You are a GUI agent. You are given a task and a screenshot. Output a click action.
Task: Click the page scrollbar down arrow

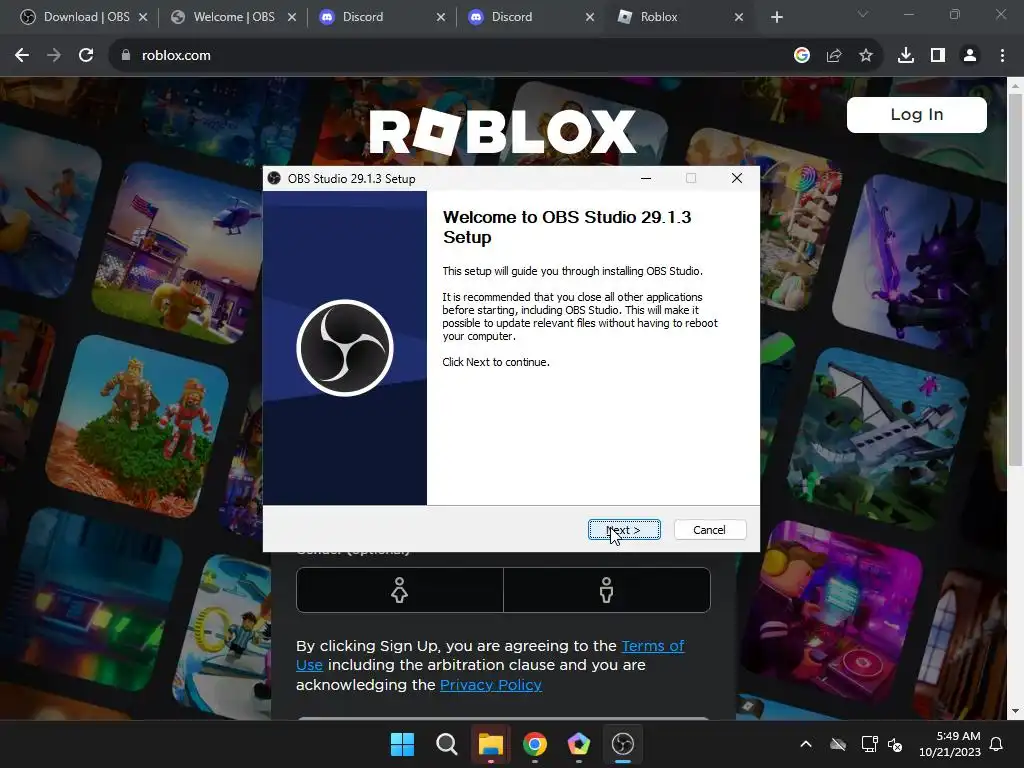[1015, 711]
